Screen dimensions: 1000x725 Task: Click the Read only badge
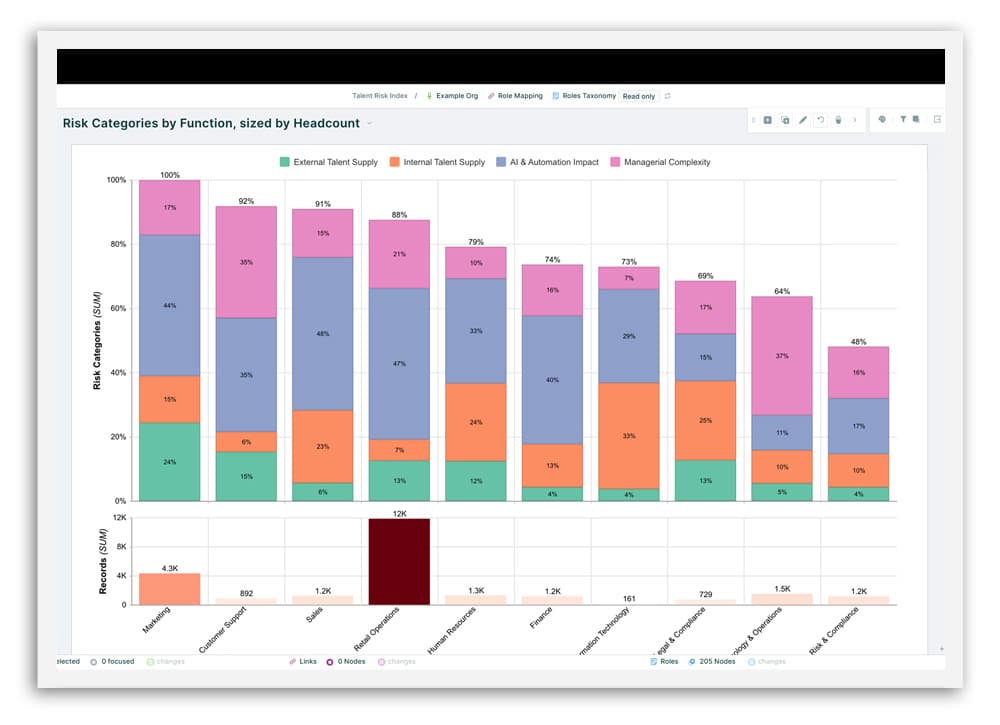coord(638,96)
